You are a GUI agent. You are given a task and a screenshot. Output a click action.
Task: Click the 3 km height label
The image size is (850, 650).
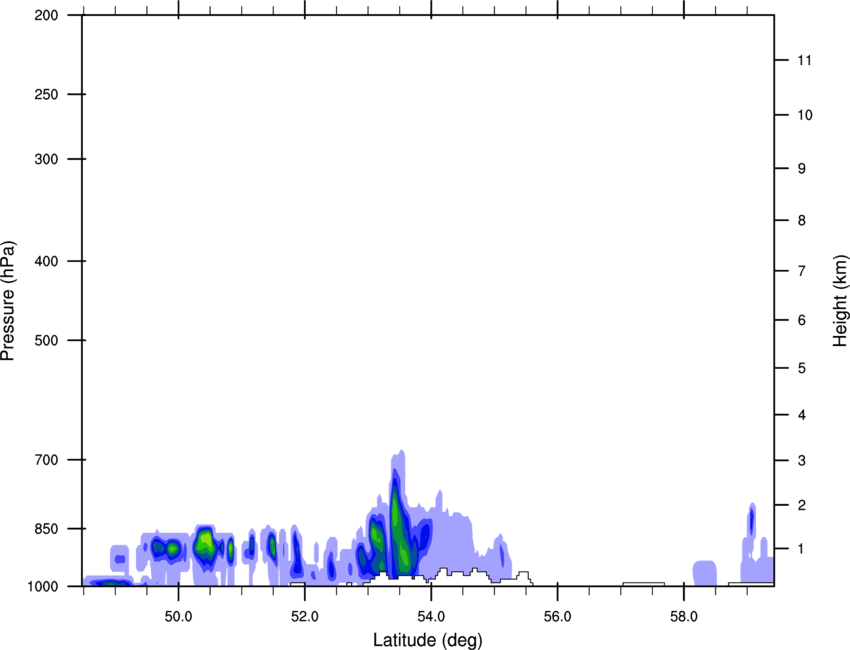pyautogui.click(x=802, y=460)
